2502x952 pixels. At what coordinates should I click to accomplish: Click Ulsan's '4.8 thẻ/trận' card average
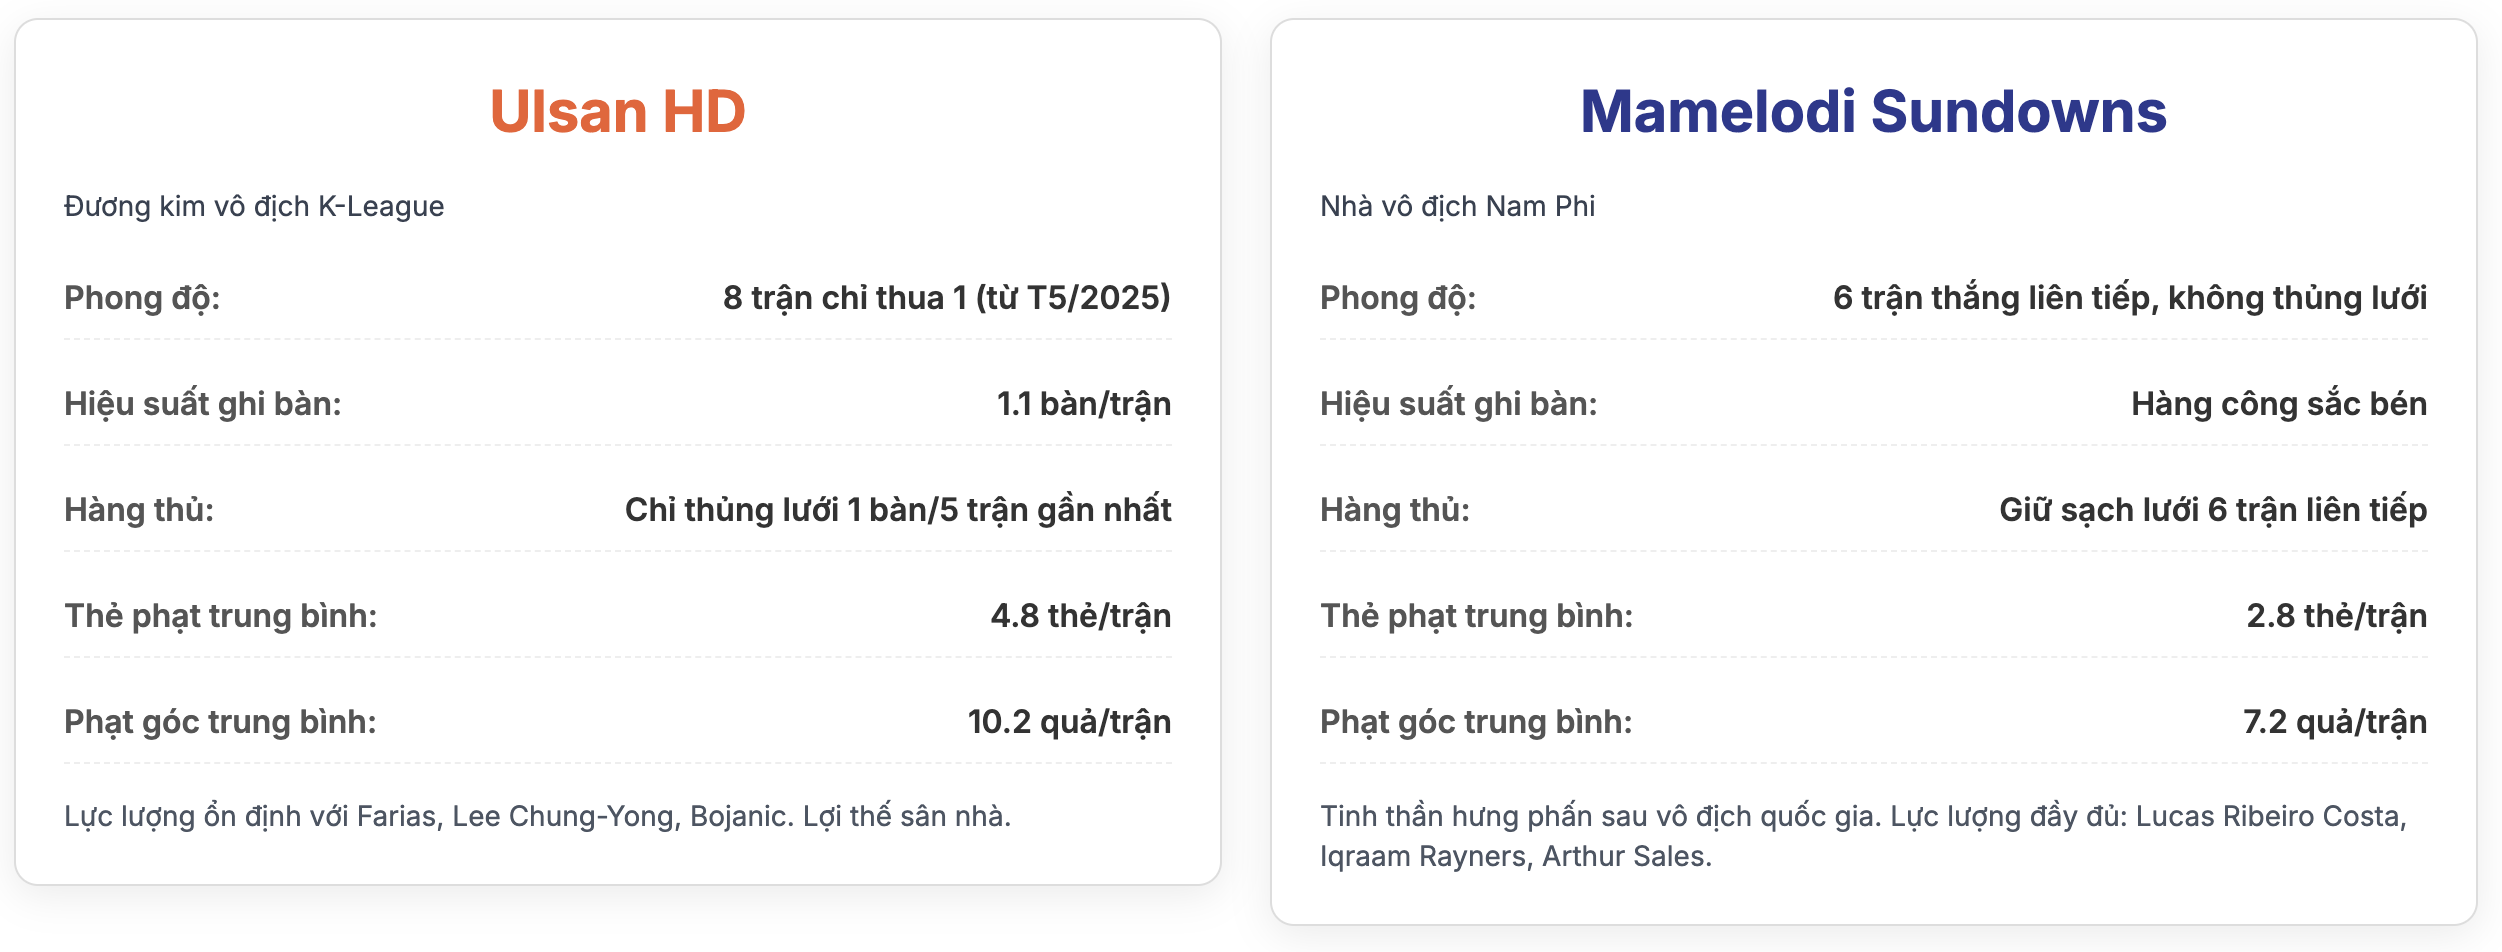pyautogui.click(x=1080, y=616)
